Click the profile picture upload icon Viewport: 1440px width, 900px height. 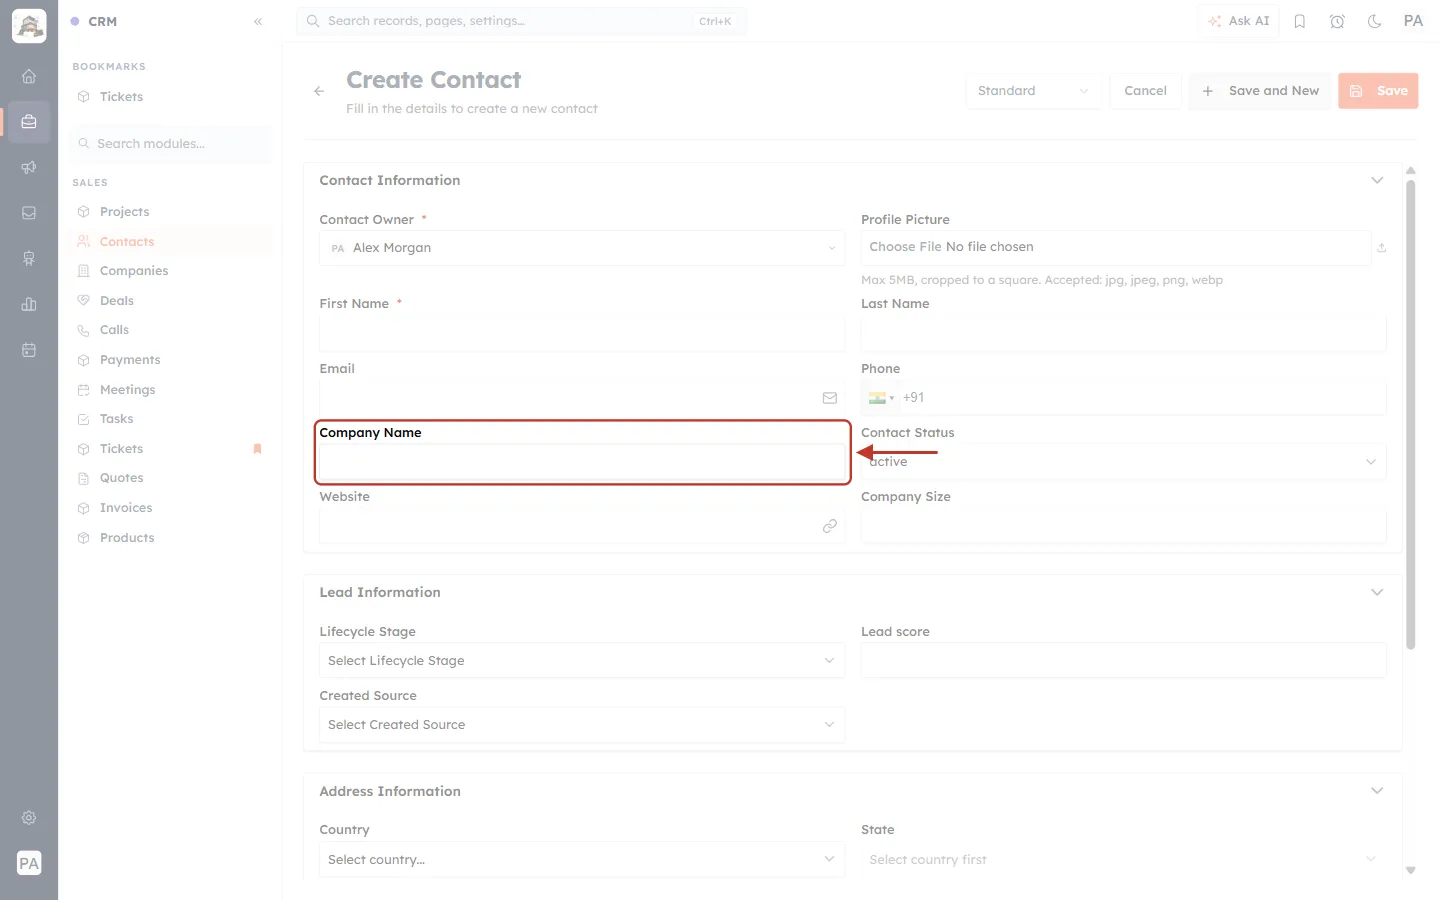[x=1382, y=248]
